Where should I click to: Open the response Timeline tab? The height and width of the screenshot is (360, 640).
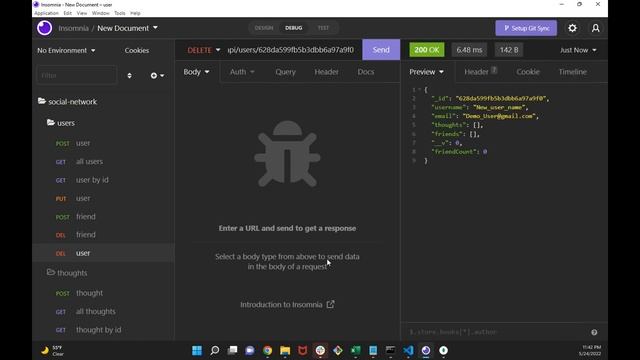pyautogui.click(x=573, y=72)
